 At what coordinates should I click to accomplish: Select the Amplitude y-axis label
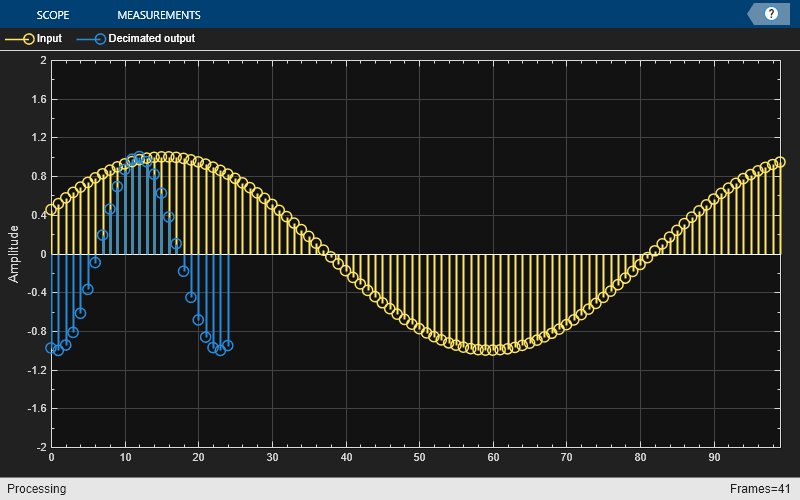(13, 254)
